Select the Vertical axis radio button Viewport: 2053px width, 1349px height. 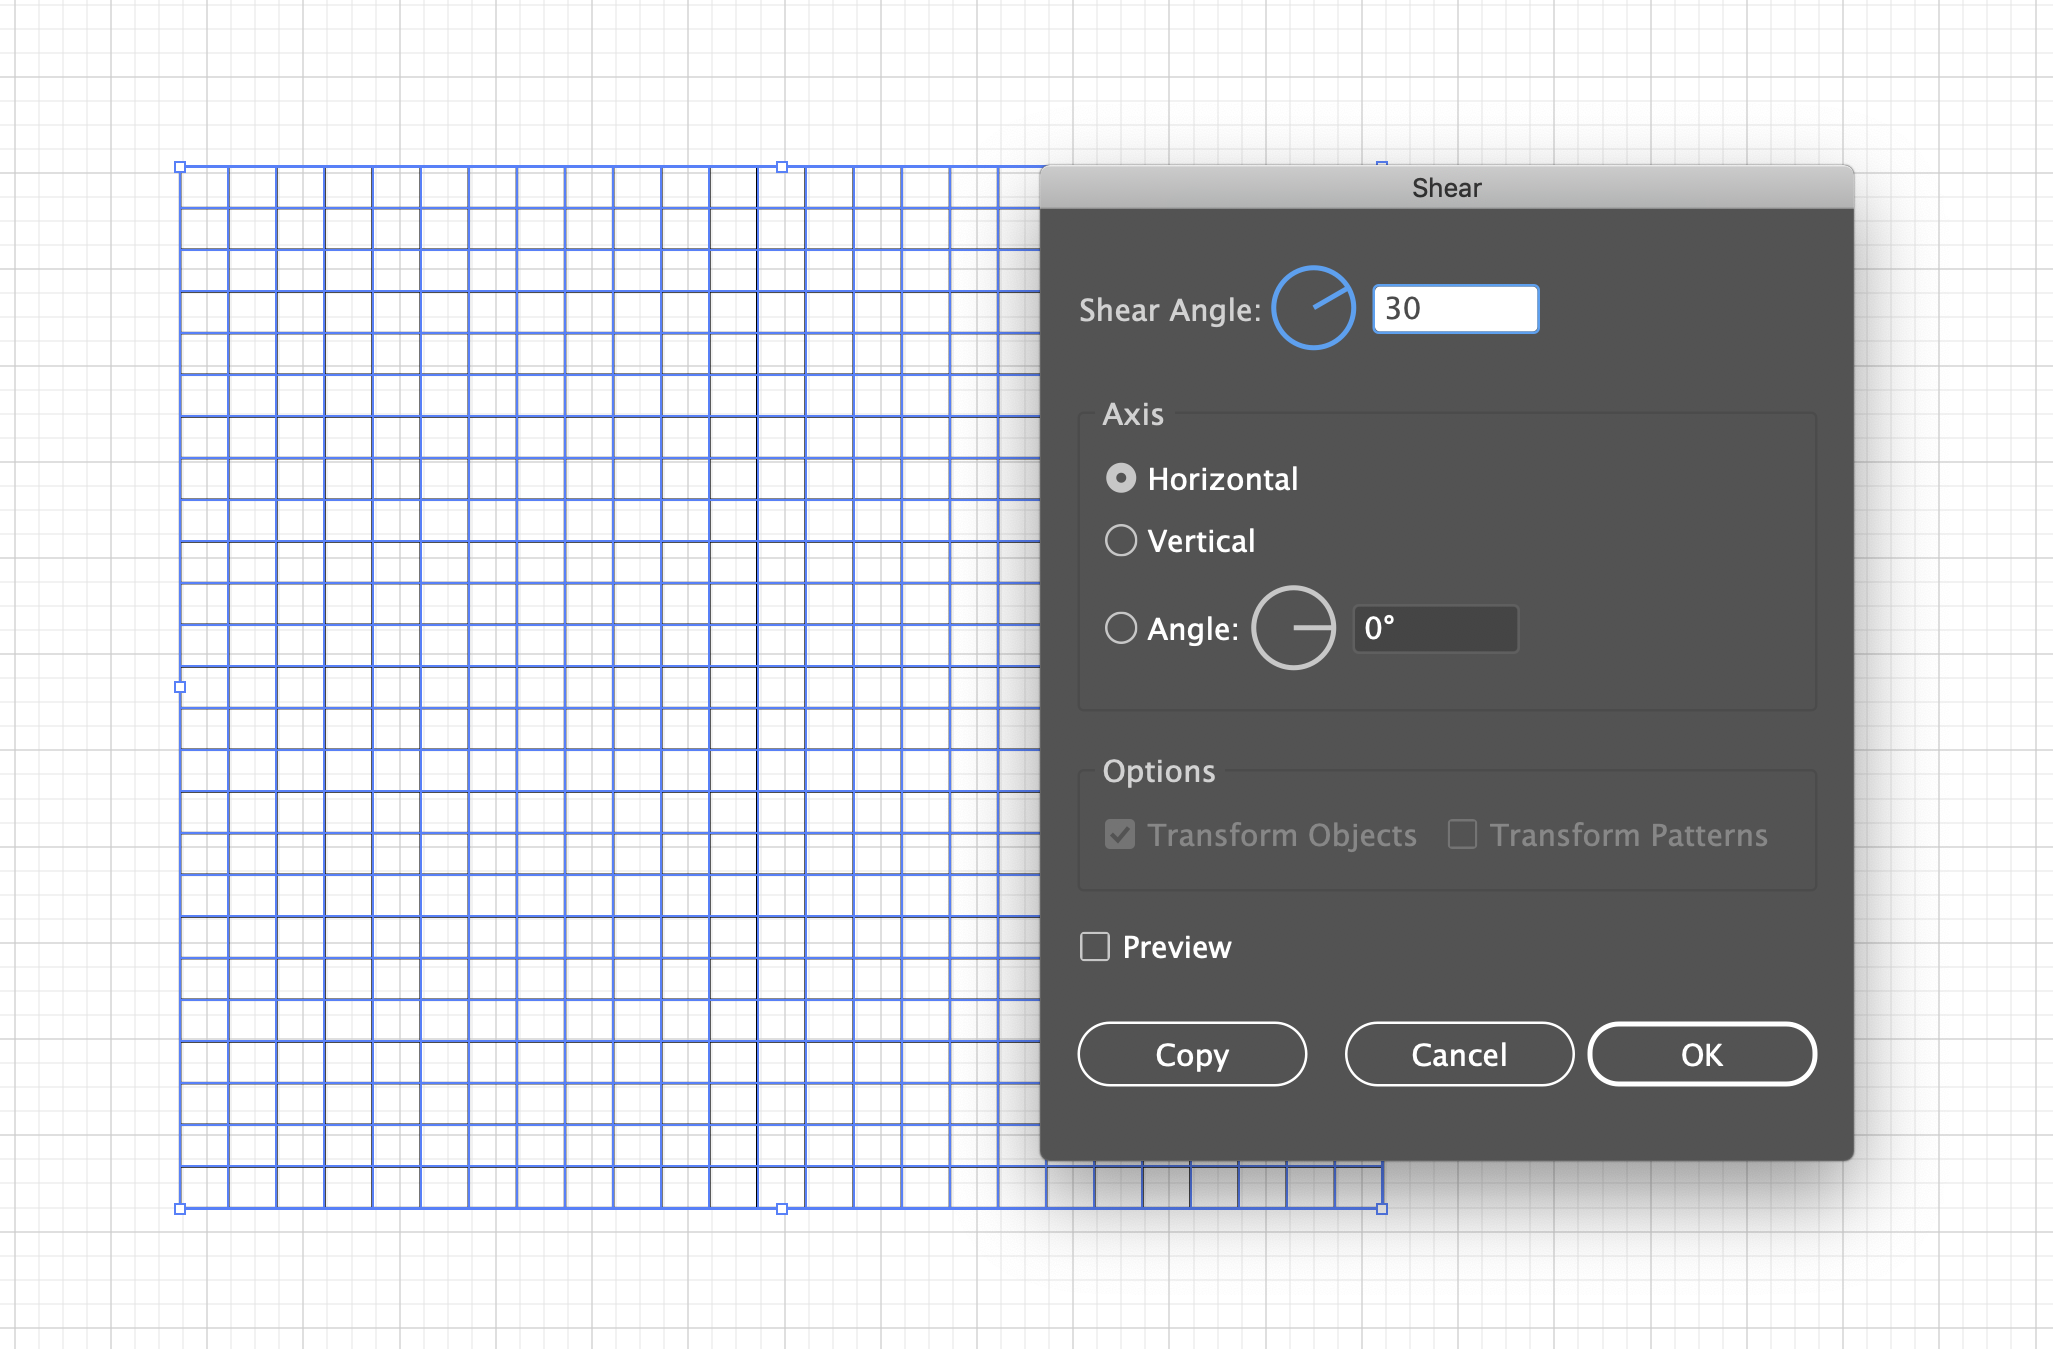click(1121, 541)
